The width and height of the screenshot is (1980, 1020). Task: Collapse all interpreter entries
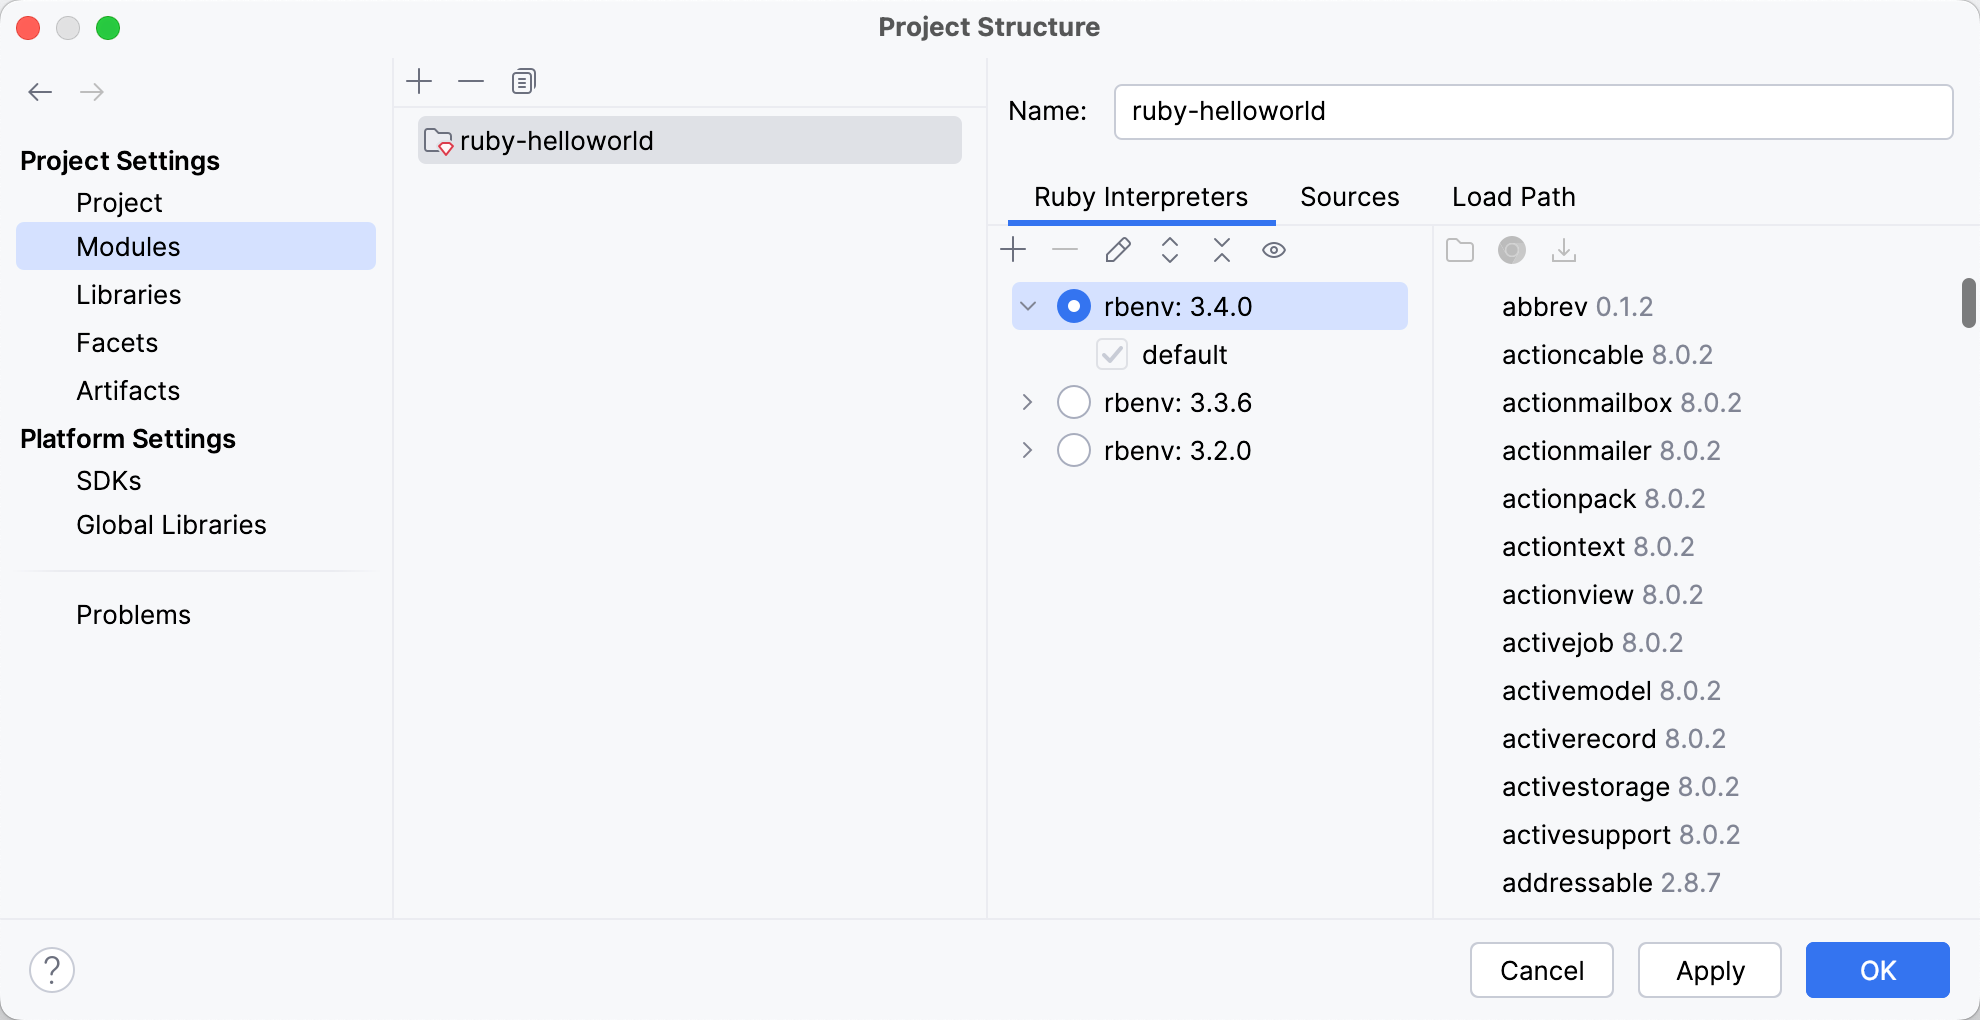click(x=1222, y=250)
